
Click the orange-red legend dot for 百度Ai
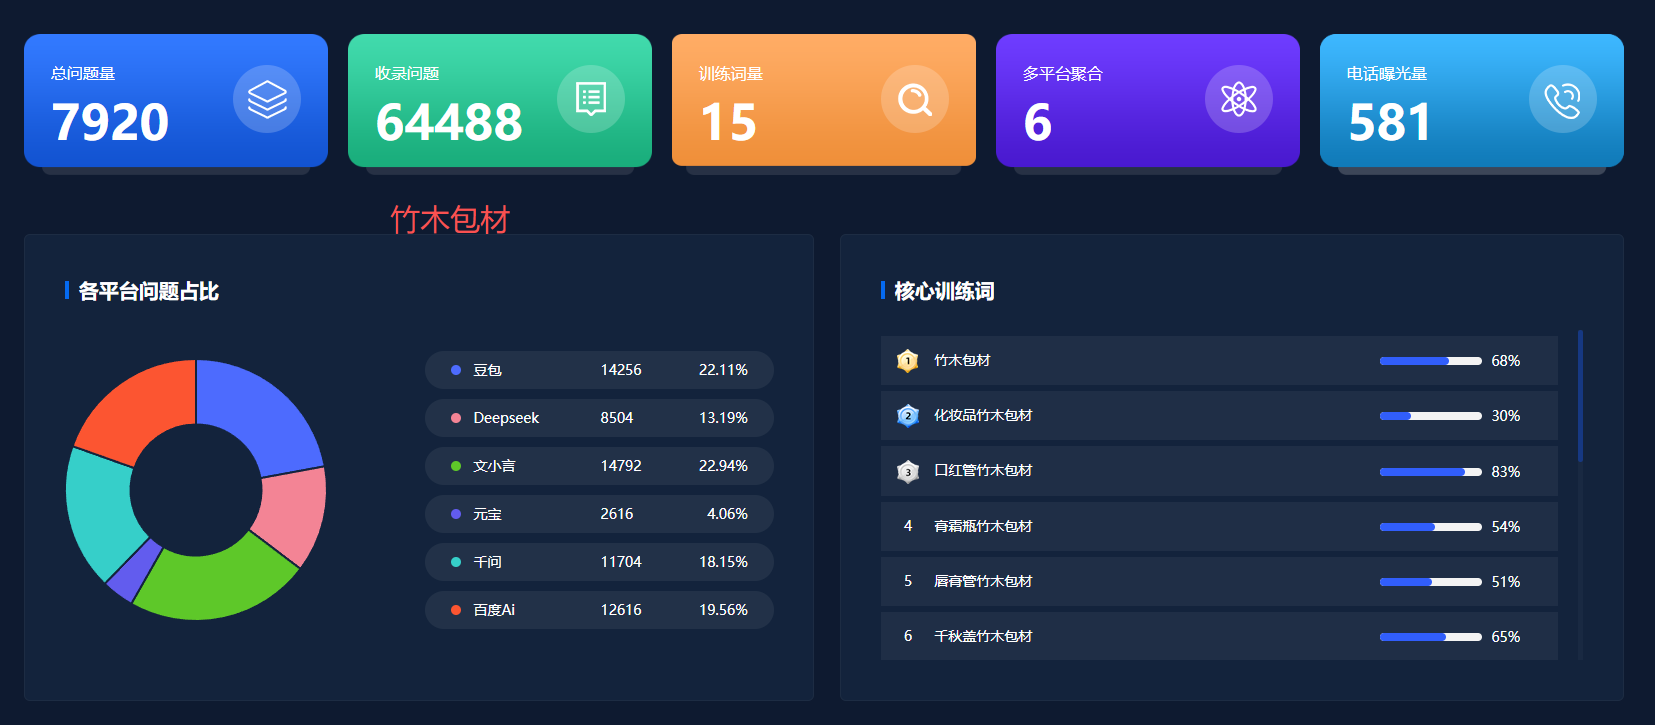pos(456,610)
